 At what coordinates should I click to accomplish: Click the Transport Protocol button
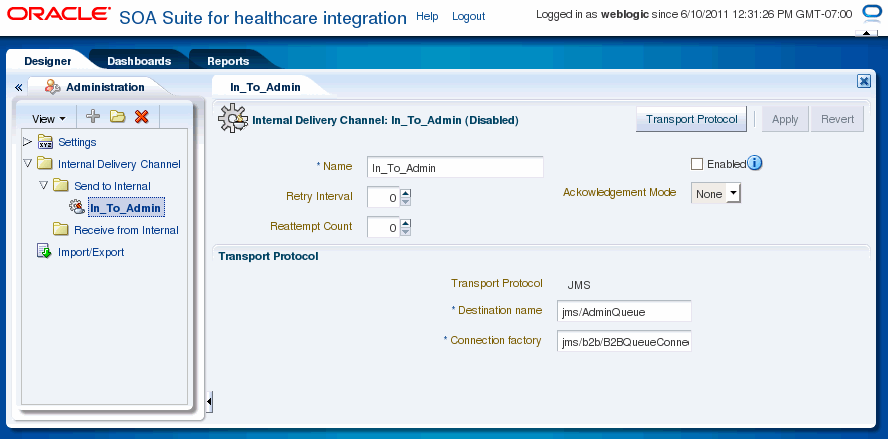tap(691, 119)
